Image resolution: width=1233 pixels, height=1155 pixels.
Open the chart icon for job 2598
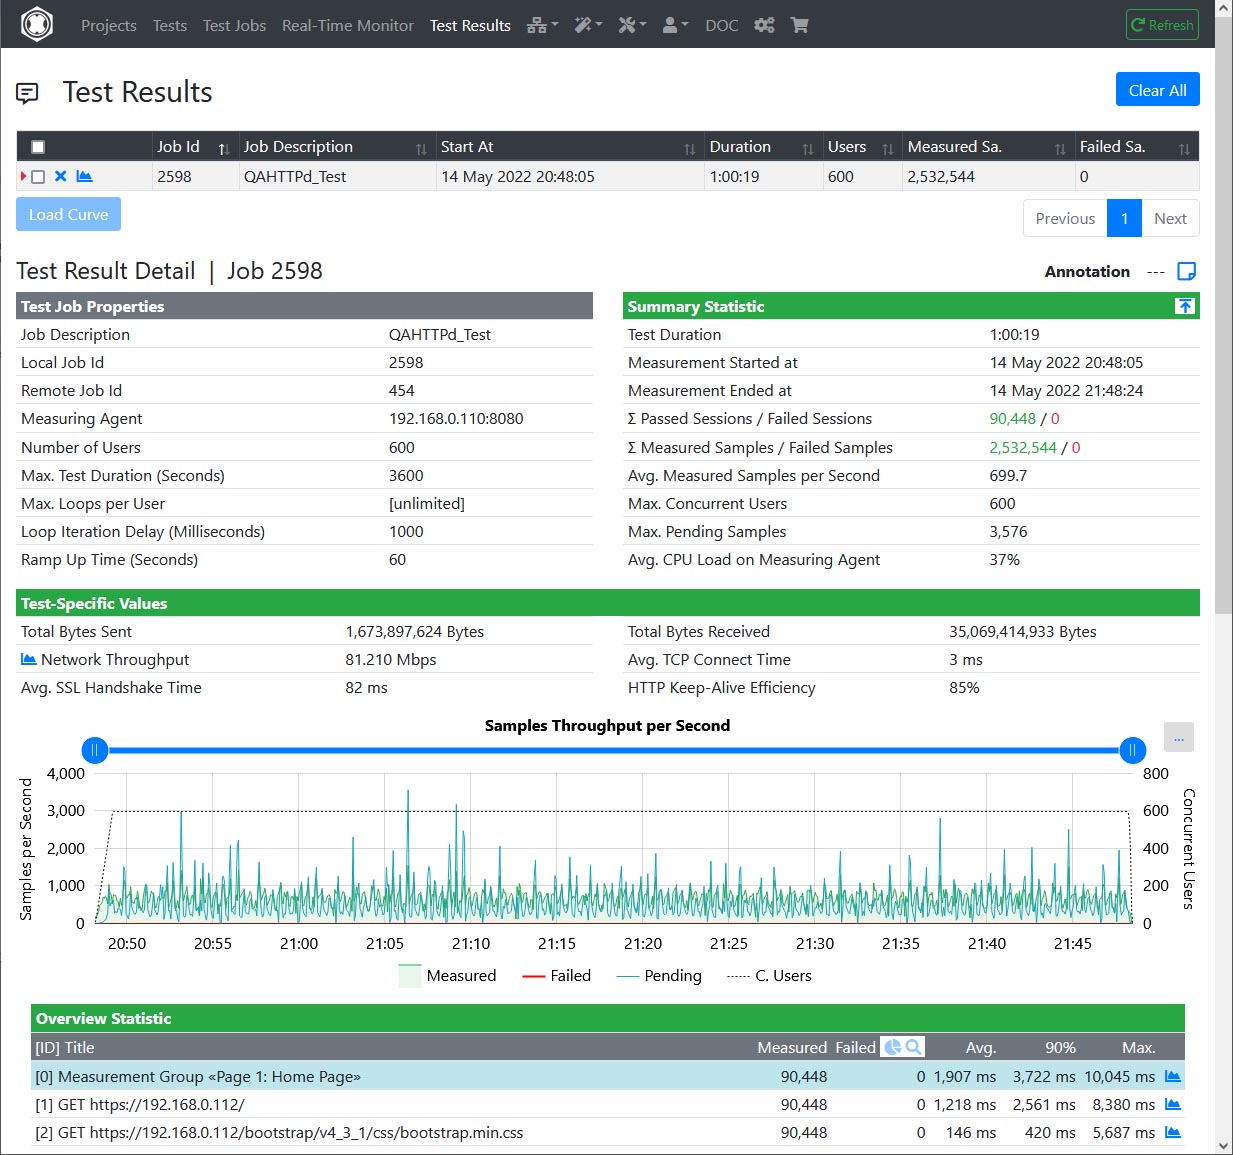[x=84, y=176]
